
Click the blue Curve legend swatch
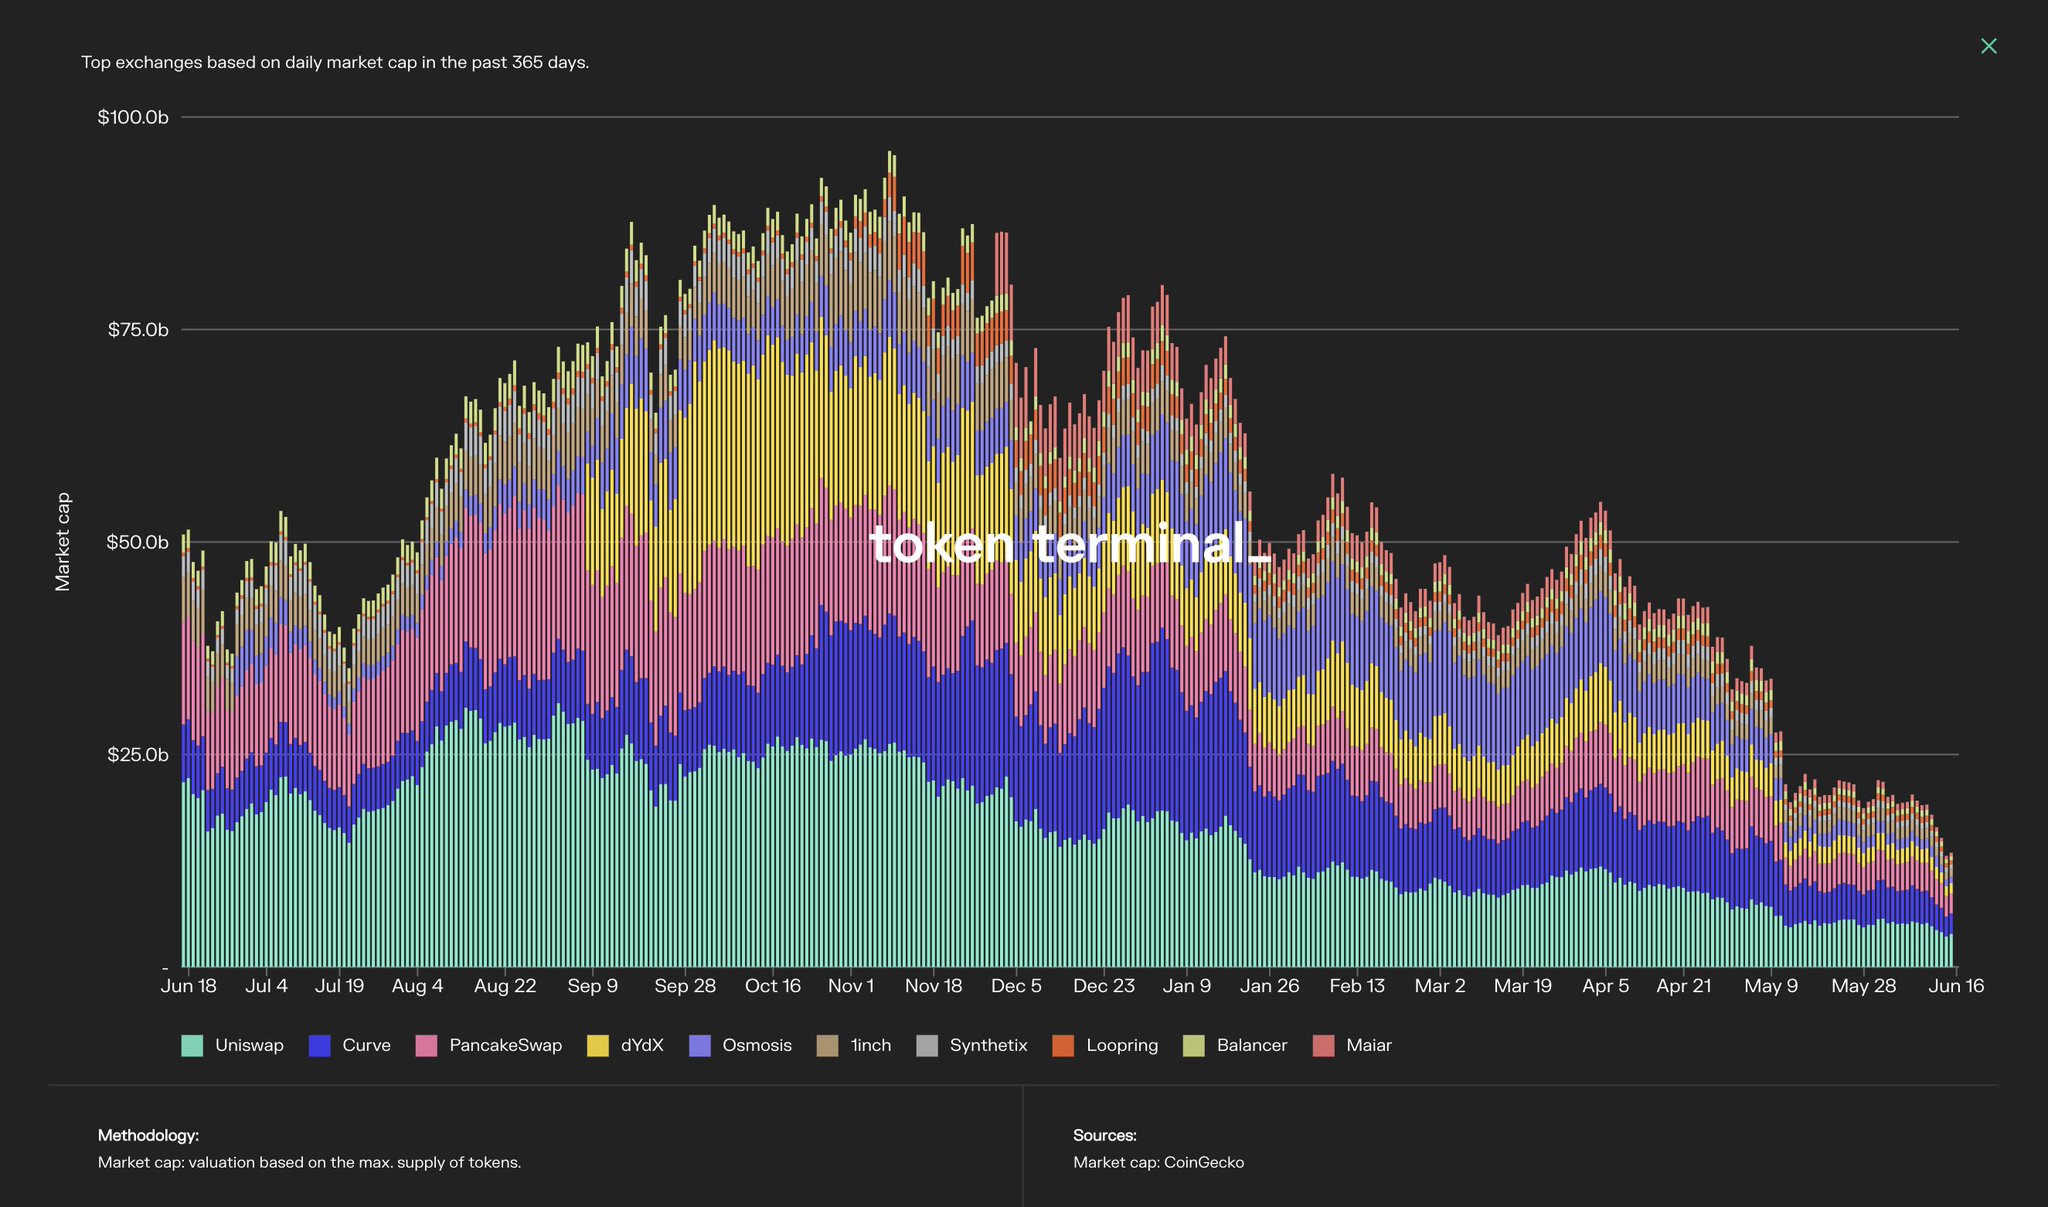(x=322, y=1045)
